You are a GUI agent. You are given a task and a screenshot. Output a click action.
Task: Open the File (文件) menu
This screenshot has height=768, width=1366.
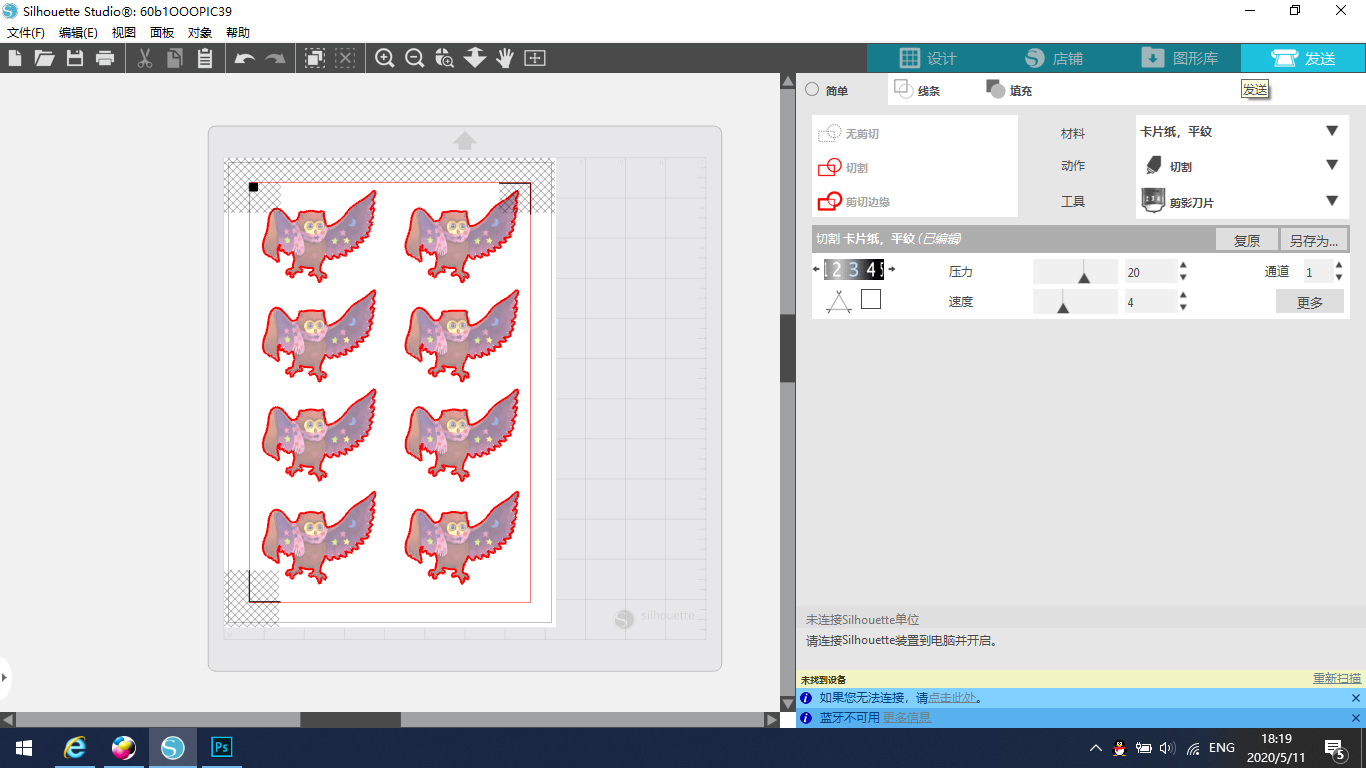pos(26,32)
